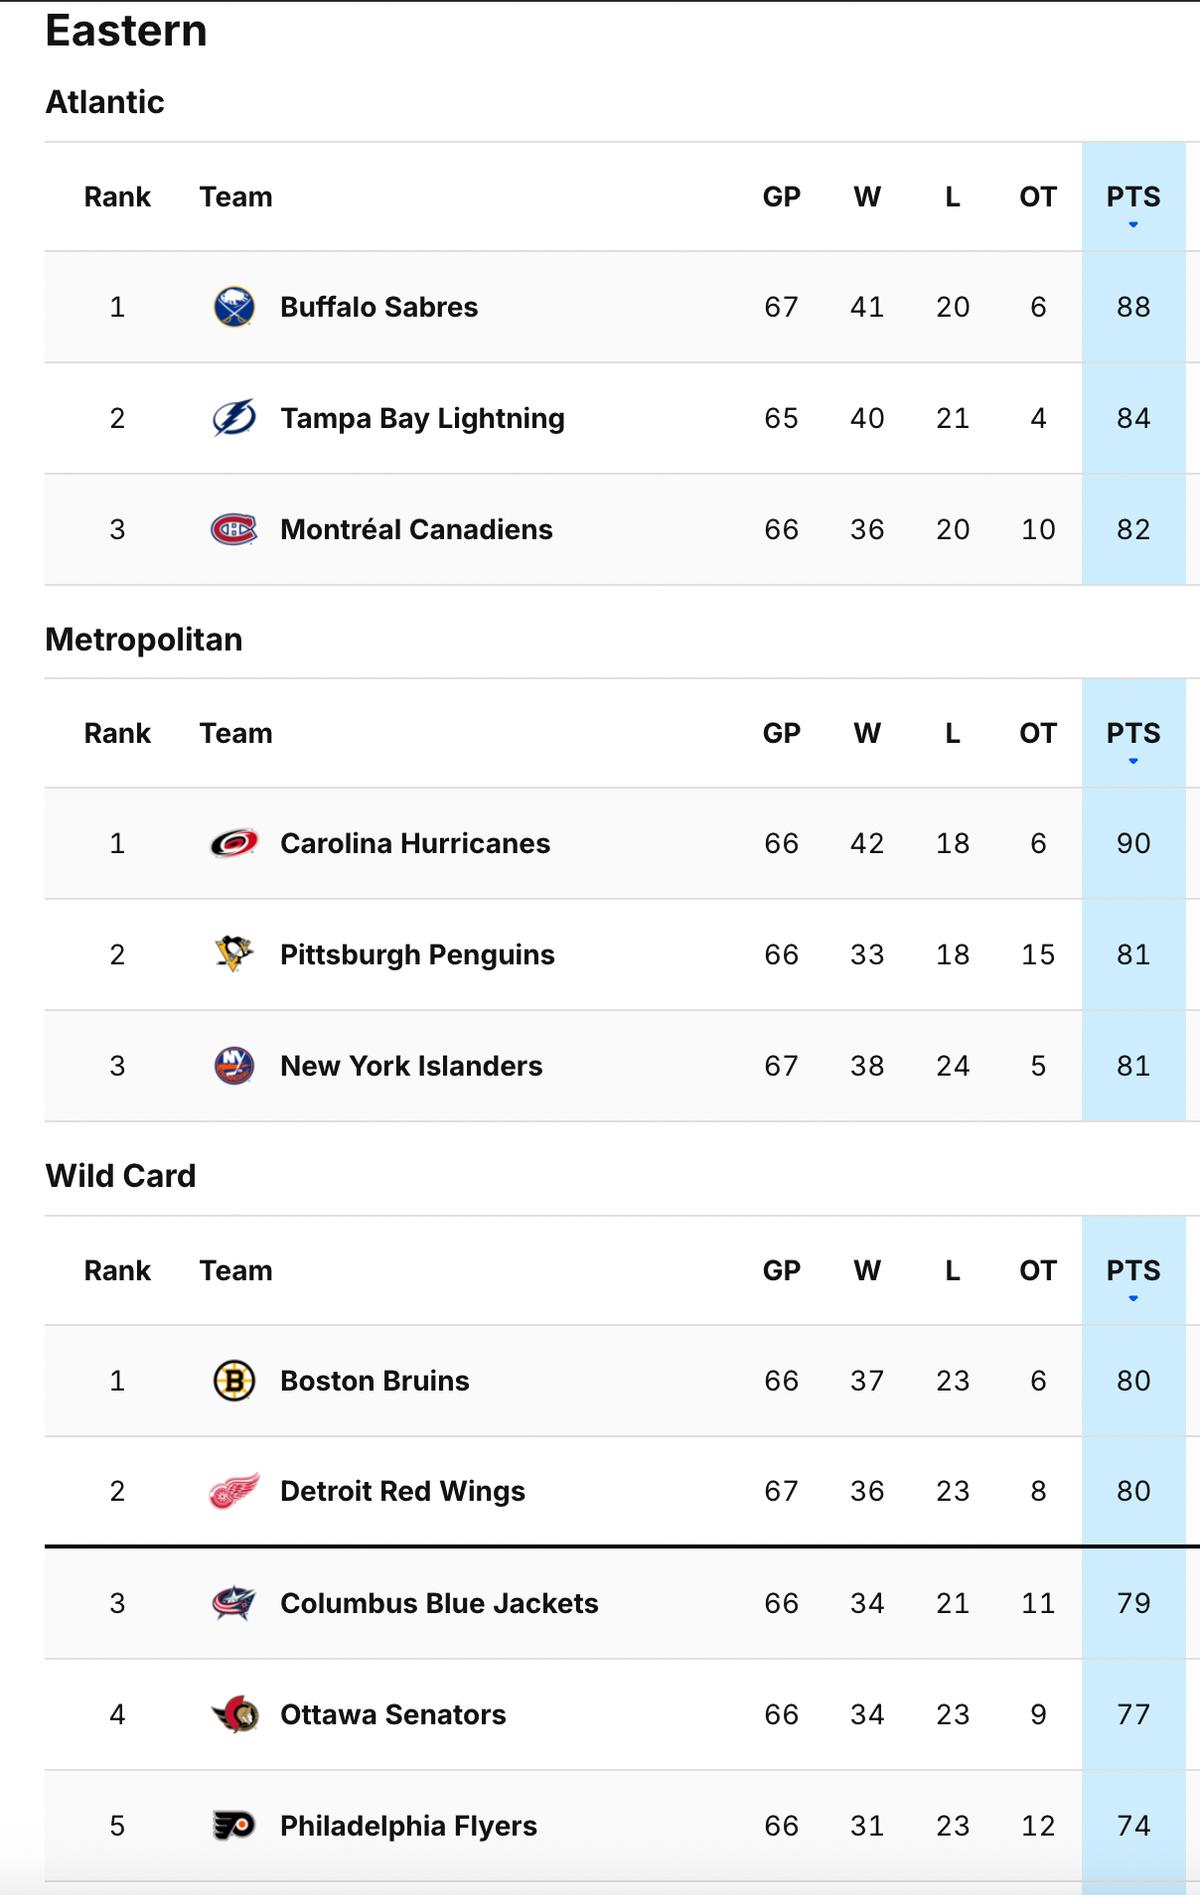Screen dimensions: 1200x1895
Task: Click the Montréal Canadiens logo
Action: pyautogui.click(x=235, y=530)
